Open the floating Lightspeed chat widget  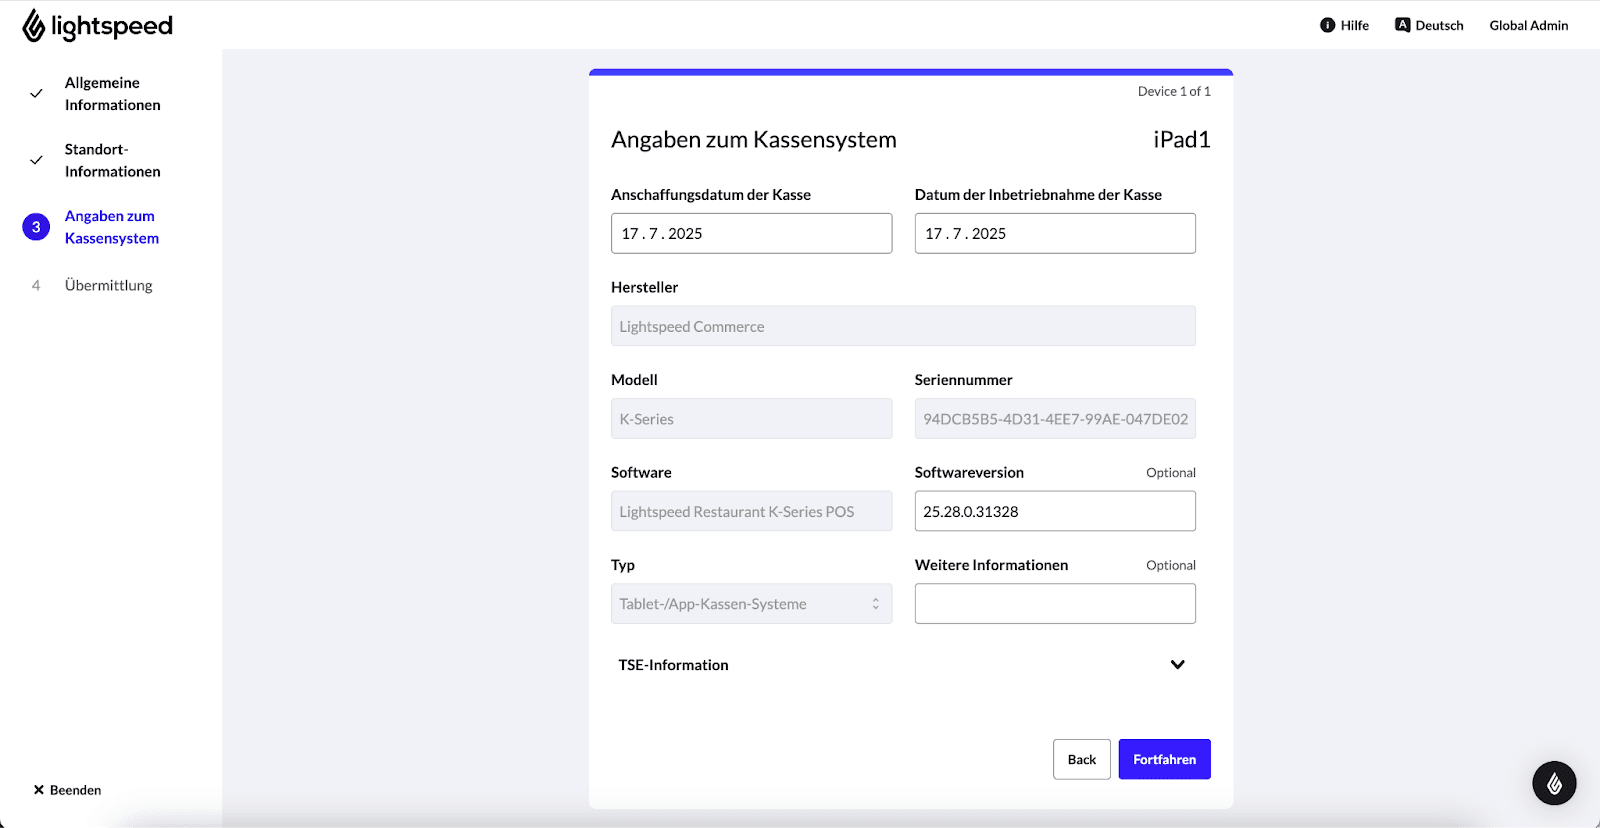tap(1554, 784)
